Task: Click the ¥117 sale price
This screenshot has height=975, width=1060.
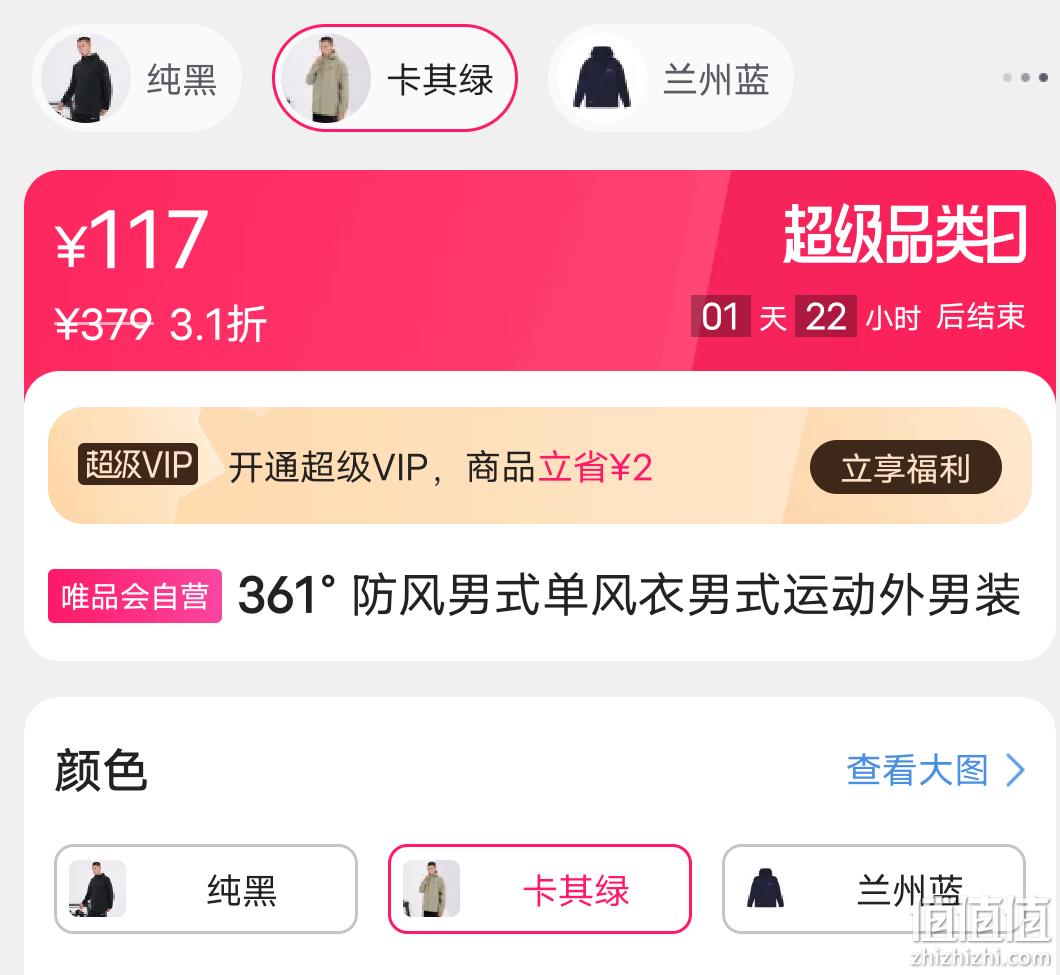Action: pos(131,239)
